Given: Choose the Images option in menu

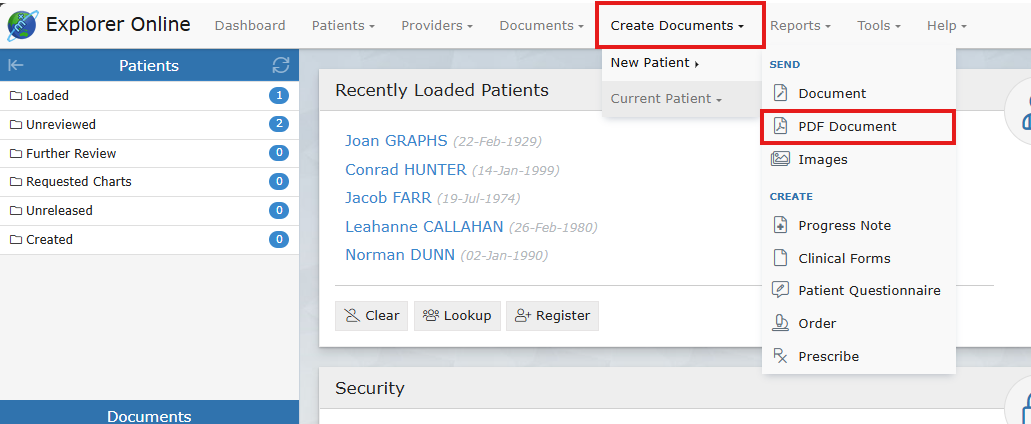Looking at the screenshot, I should click(822, 160).
